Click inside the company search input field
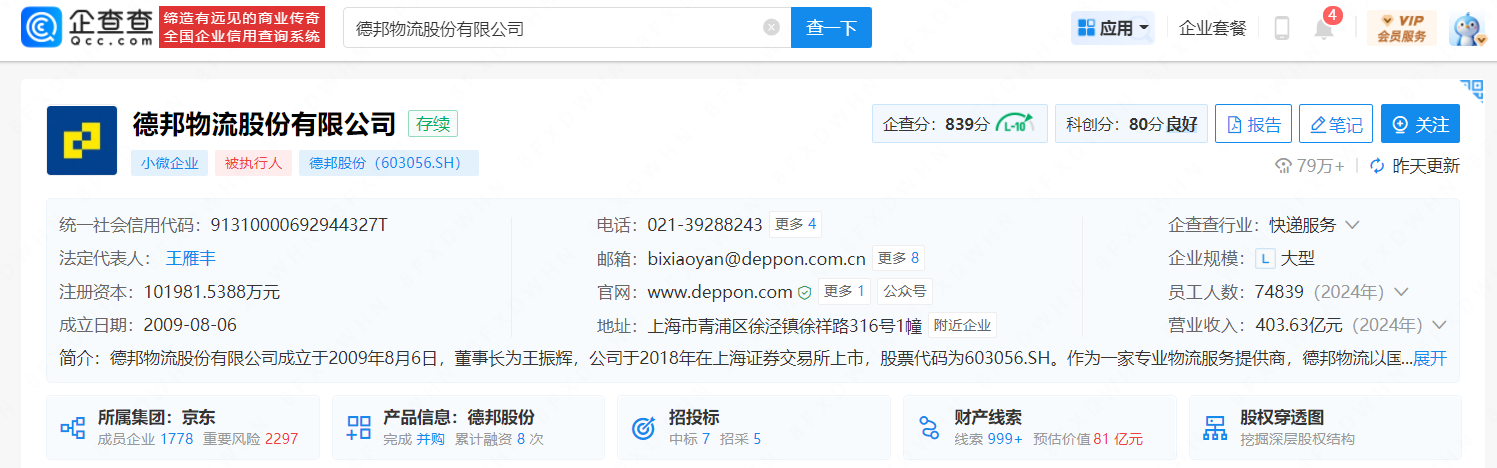Image resolution: width=1497 pixels, height=468 pixels. (x=550, y=28)
